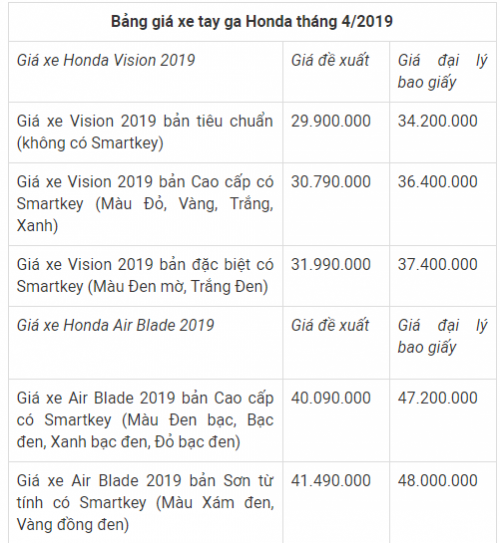Click the second 'Giá đề xuất' header under Air Blade
Viewport: 500px width, 543px height.
(x=330, y=325)
